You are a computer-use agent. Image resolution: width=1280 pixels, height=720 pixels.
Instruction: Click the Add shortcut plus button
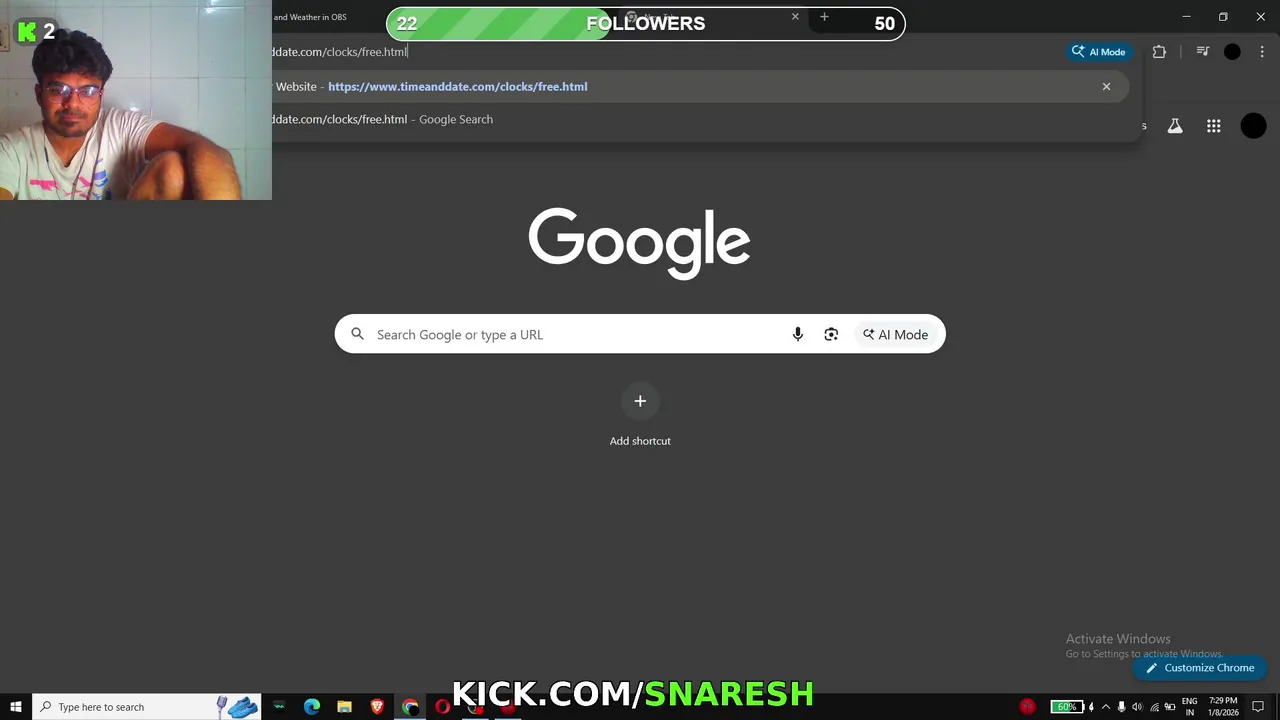(640, 401)
